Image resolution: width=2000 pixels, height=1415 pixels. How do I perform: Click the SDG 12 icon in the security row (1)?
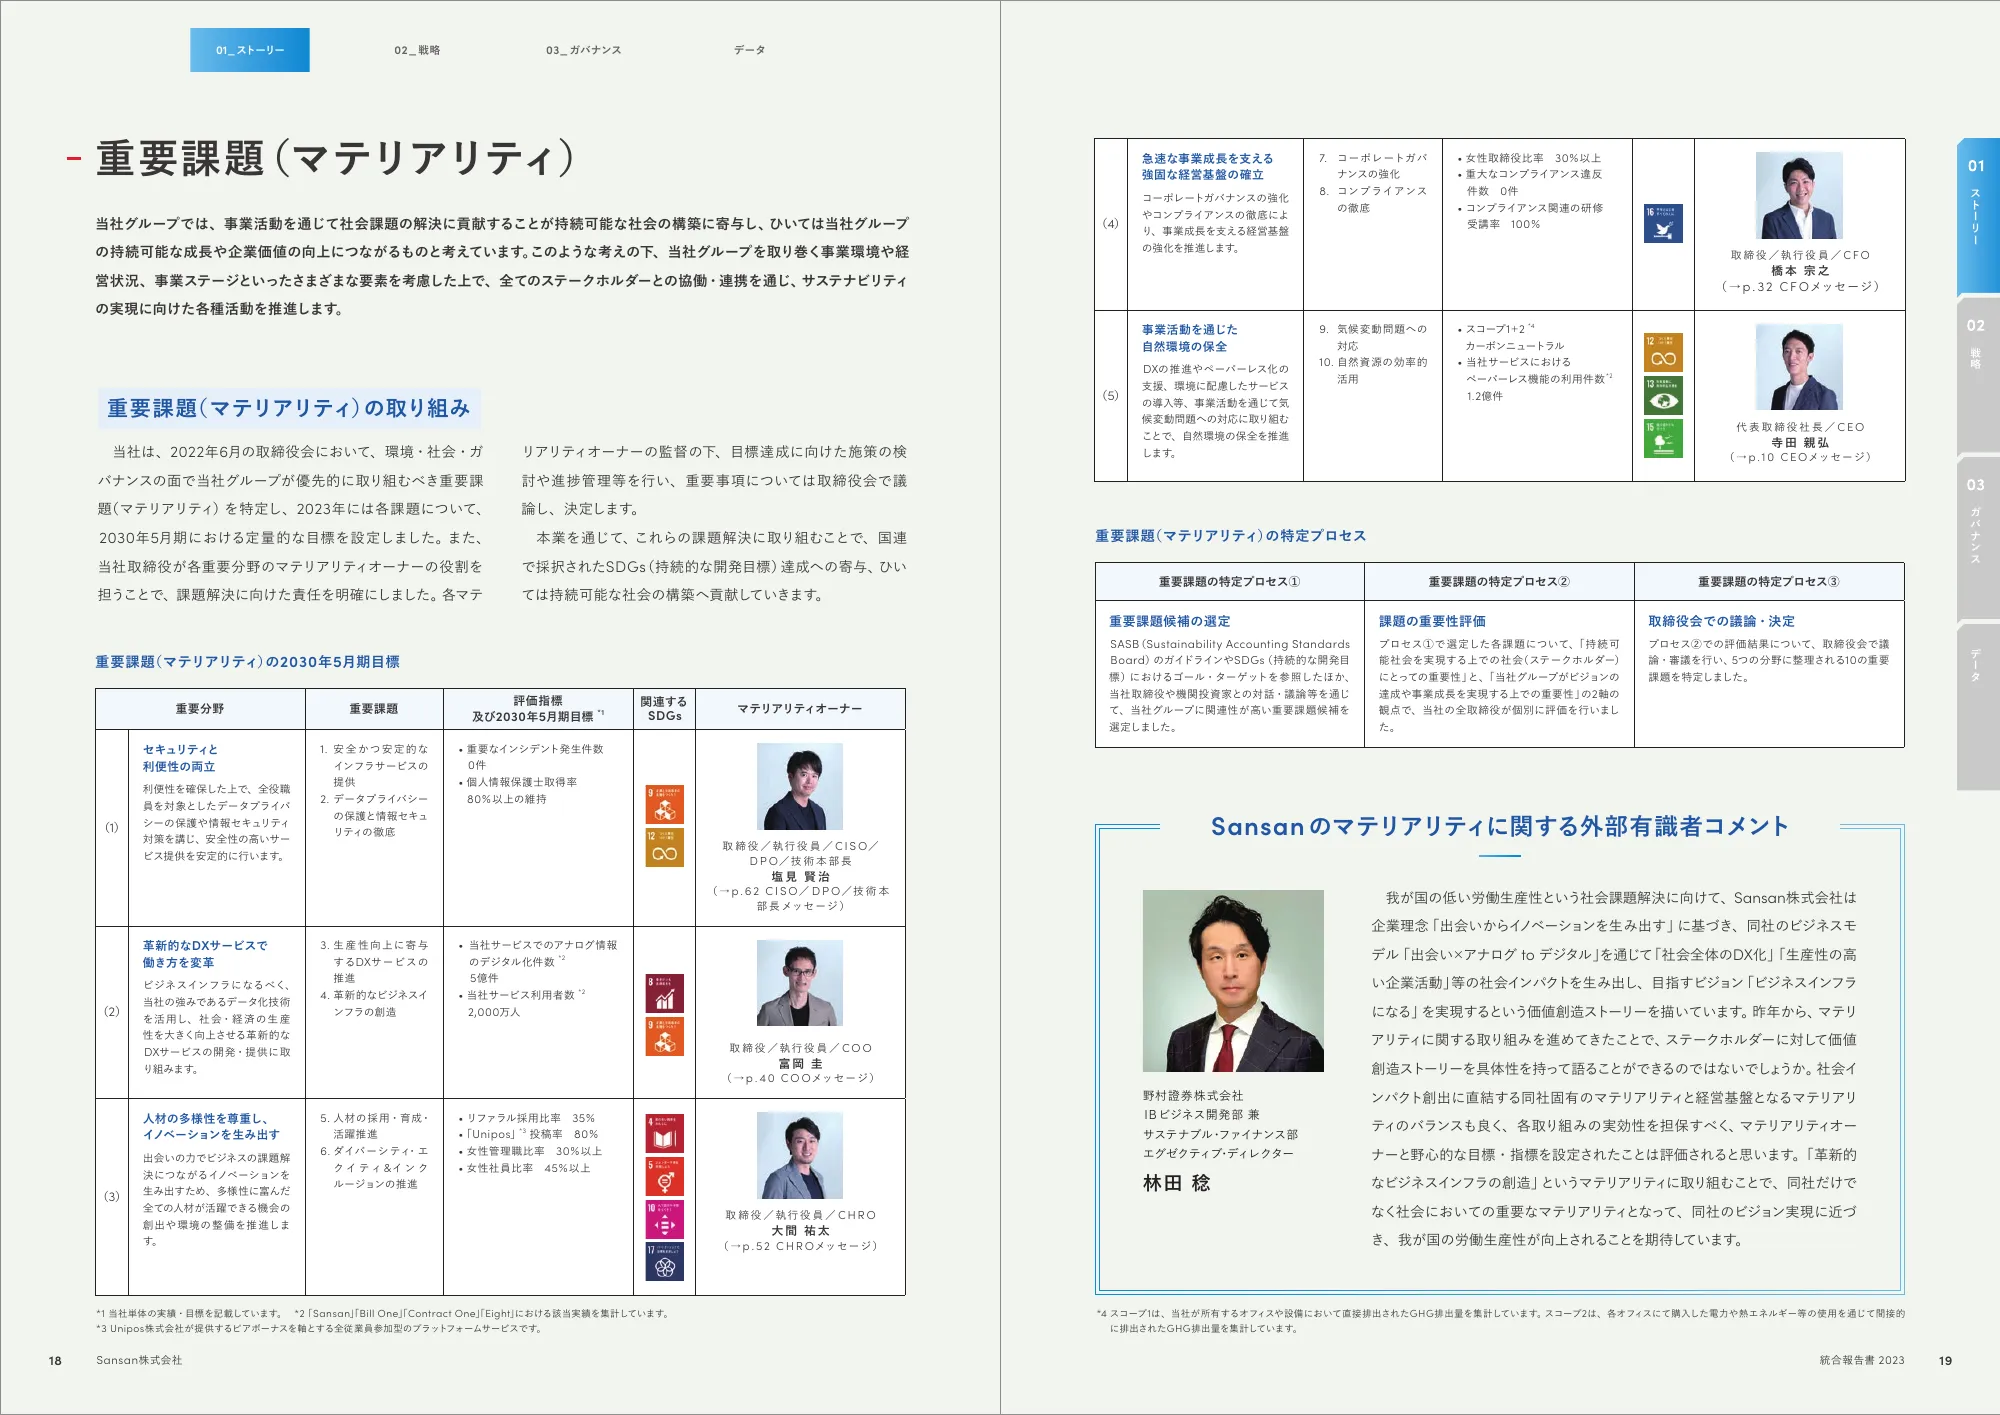[x=665, y=847]
